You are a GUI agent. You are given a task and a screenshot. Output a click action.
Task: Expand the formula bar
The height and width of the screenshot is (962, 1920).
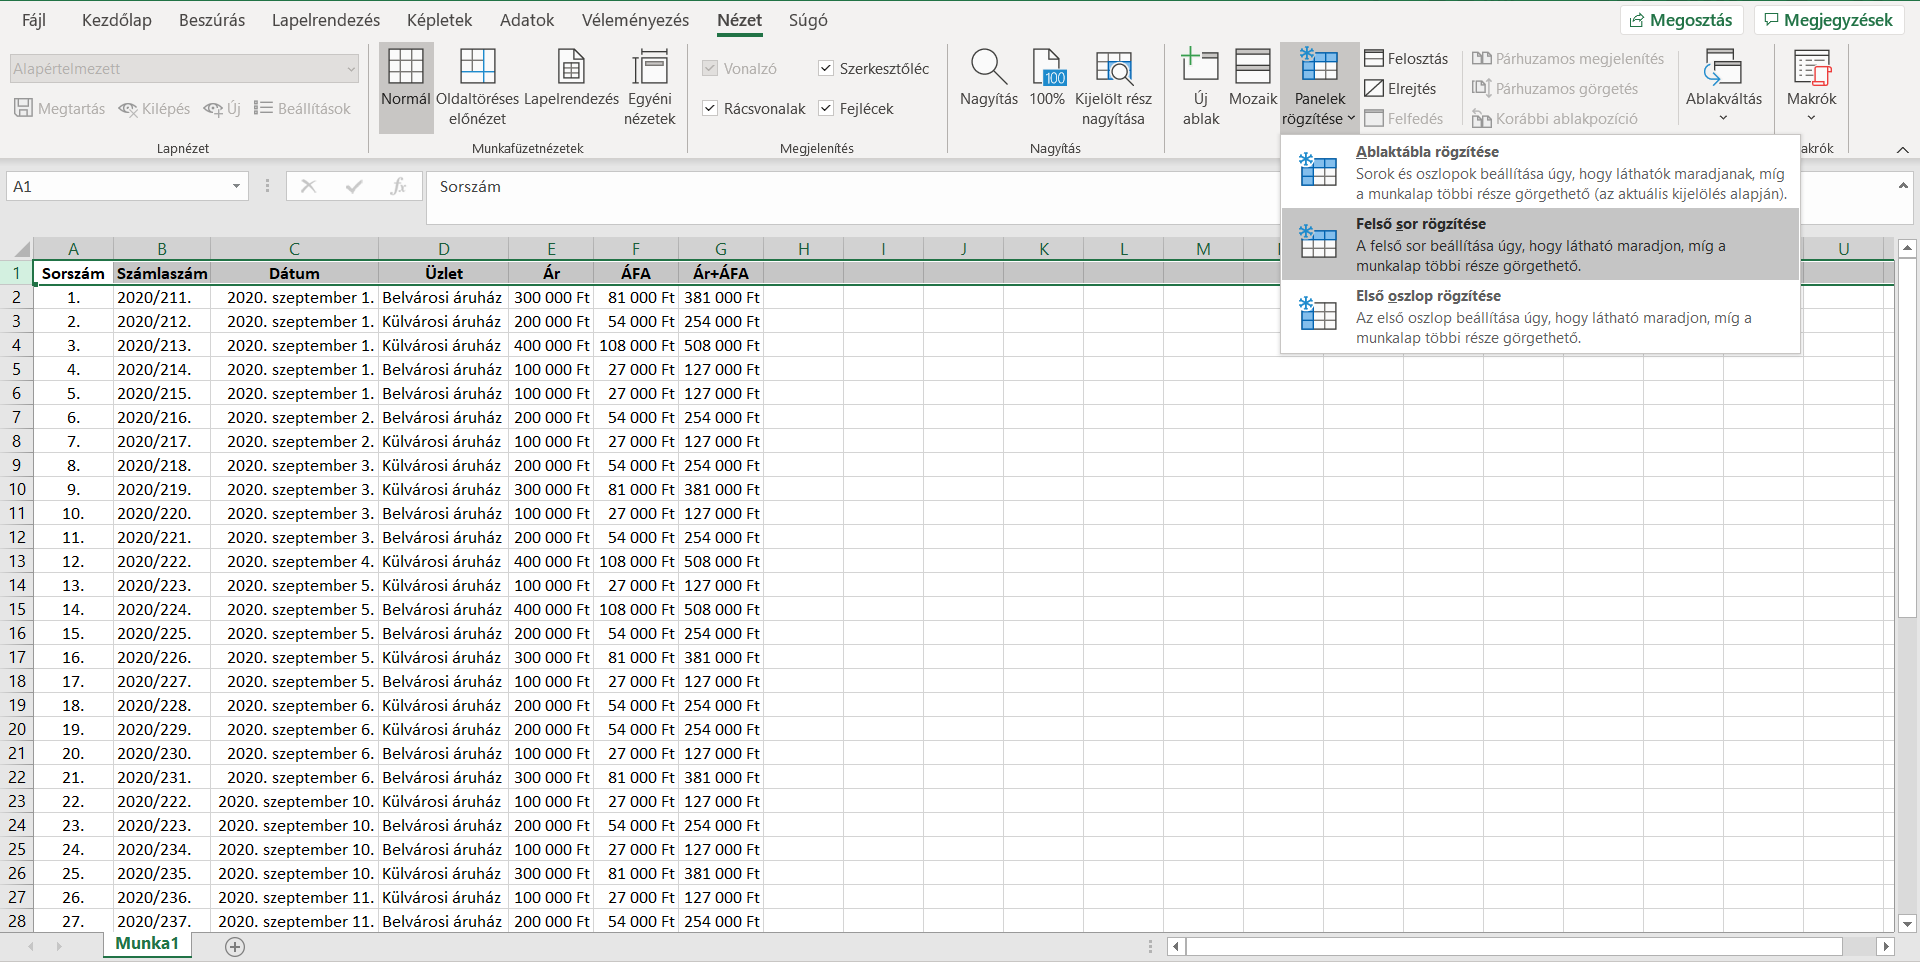tap(1902, 186)
